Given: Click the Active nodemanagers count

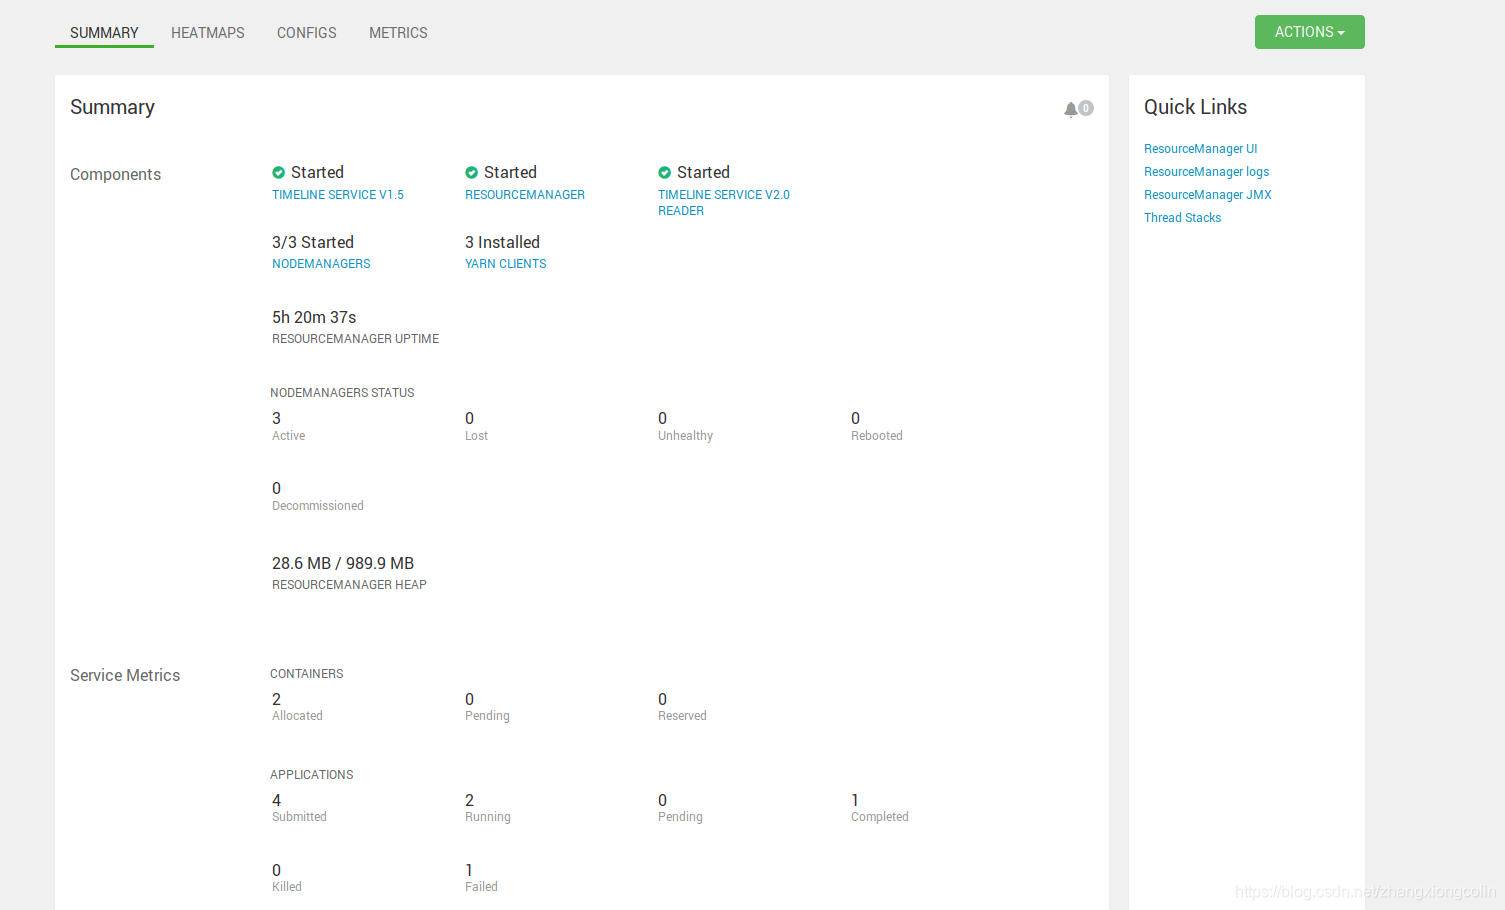Looking at the screenshot, I should 276,418.
